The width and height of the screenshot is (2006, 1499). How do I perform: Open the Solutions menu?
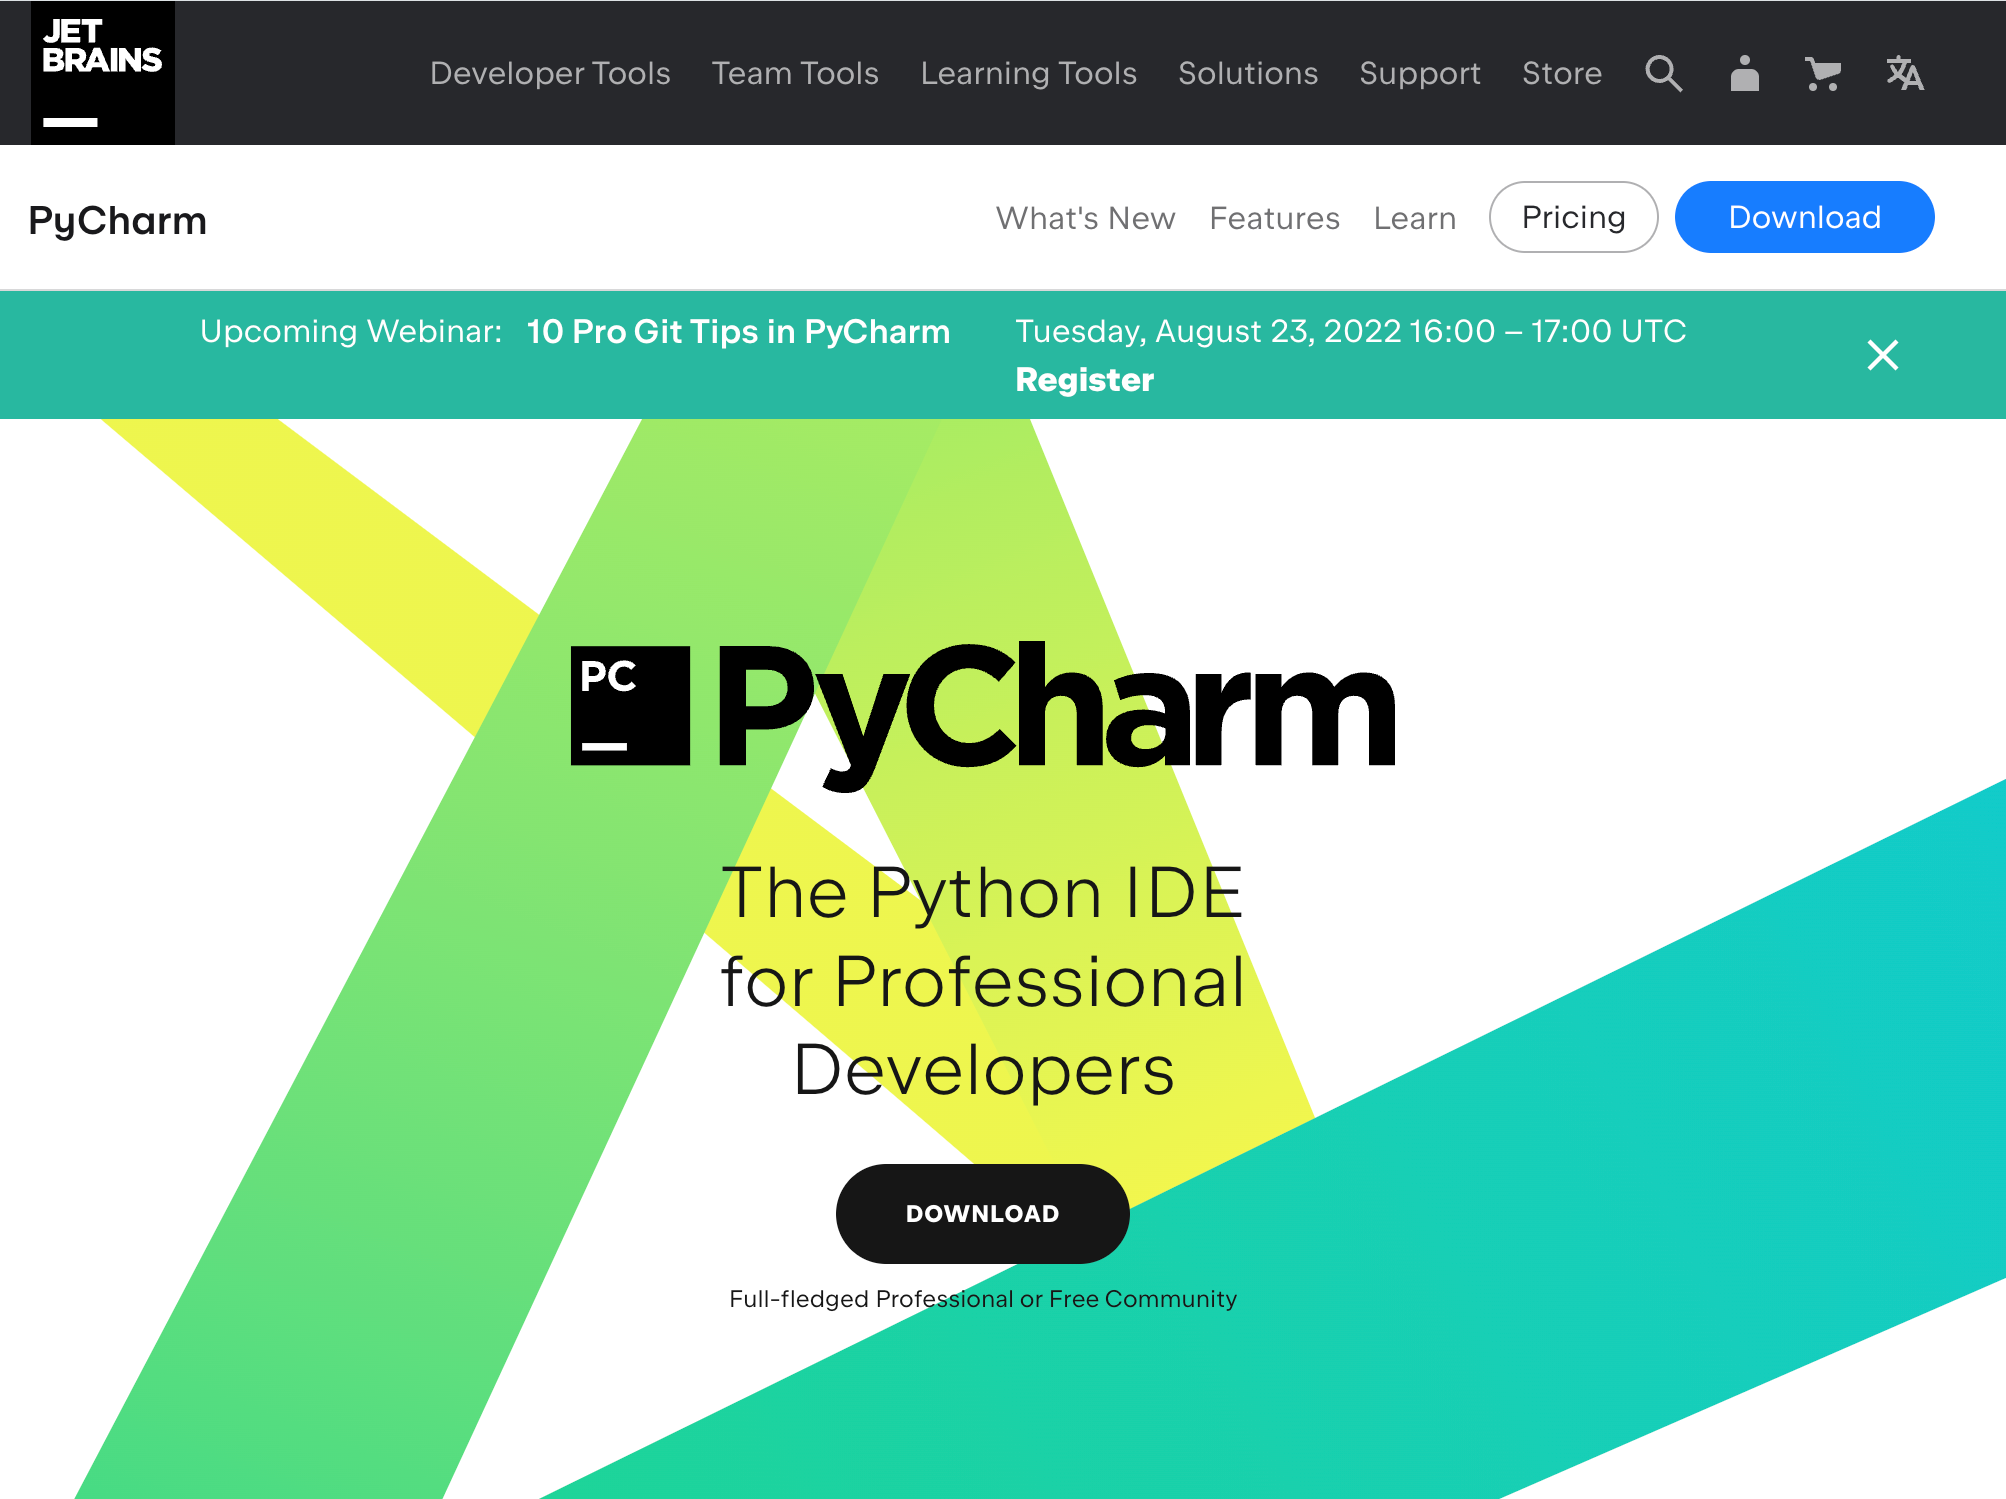pos(1247,73)
